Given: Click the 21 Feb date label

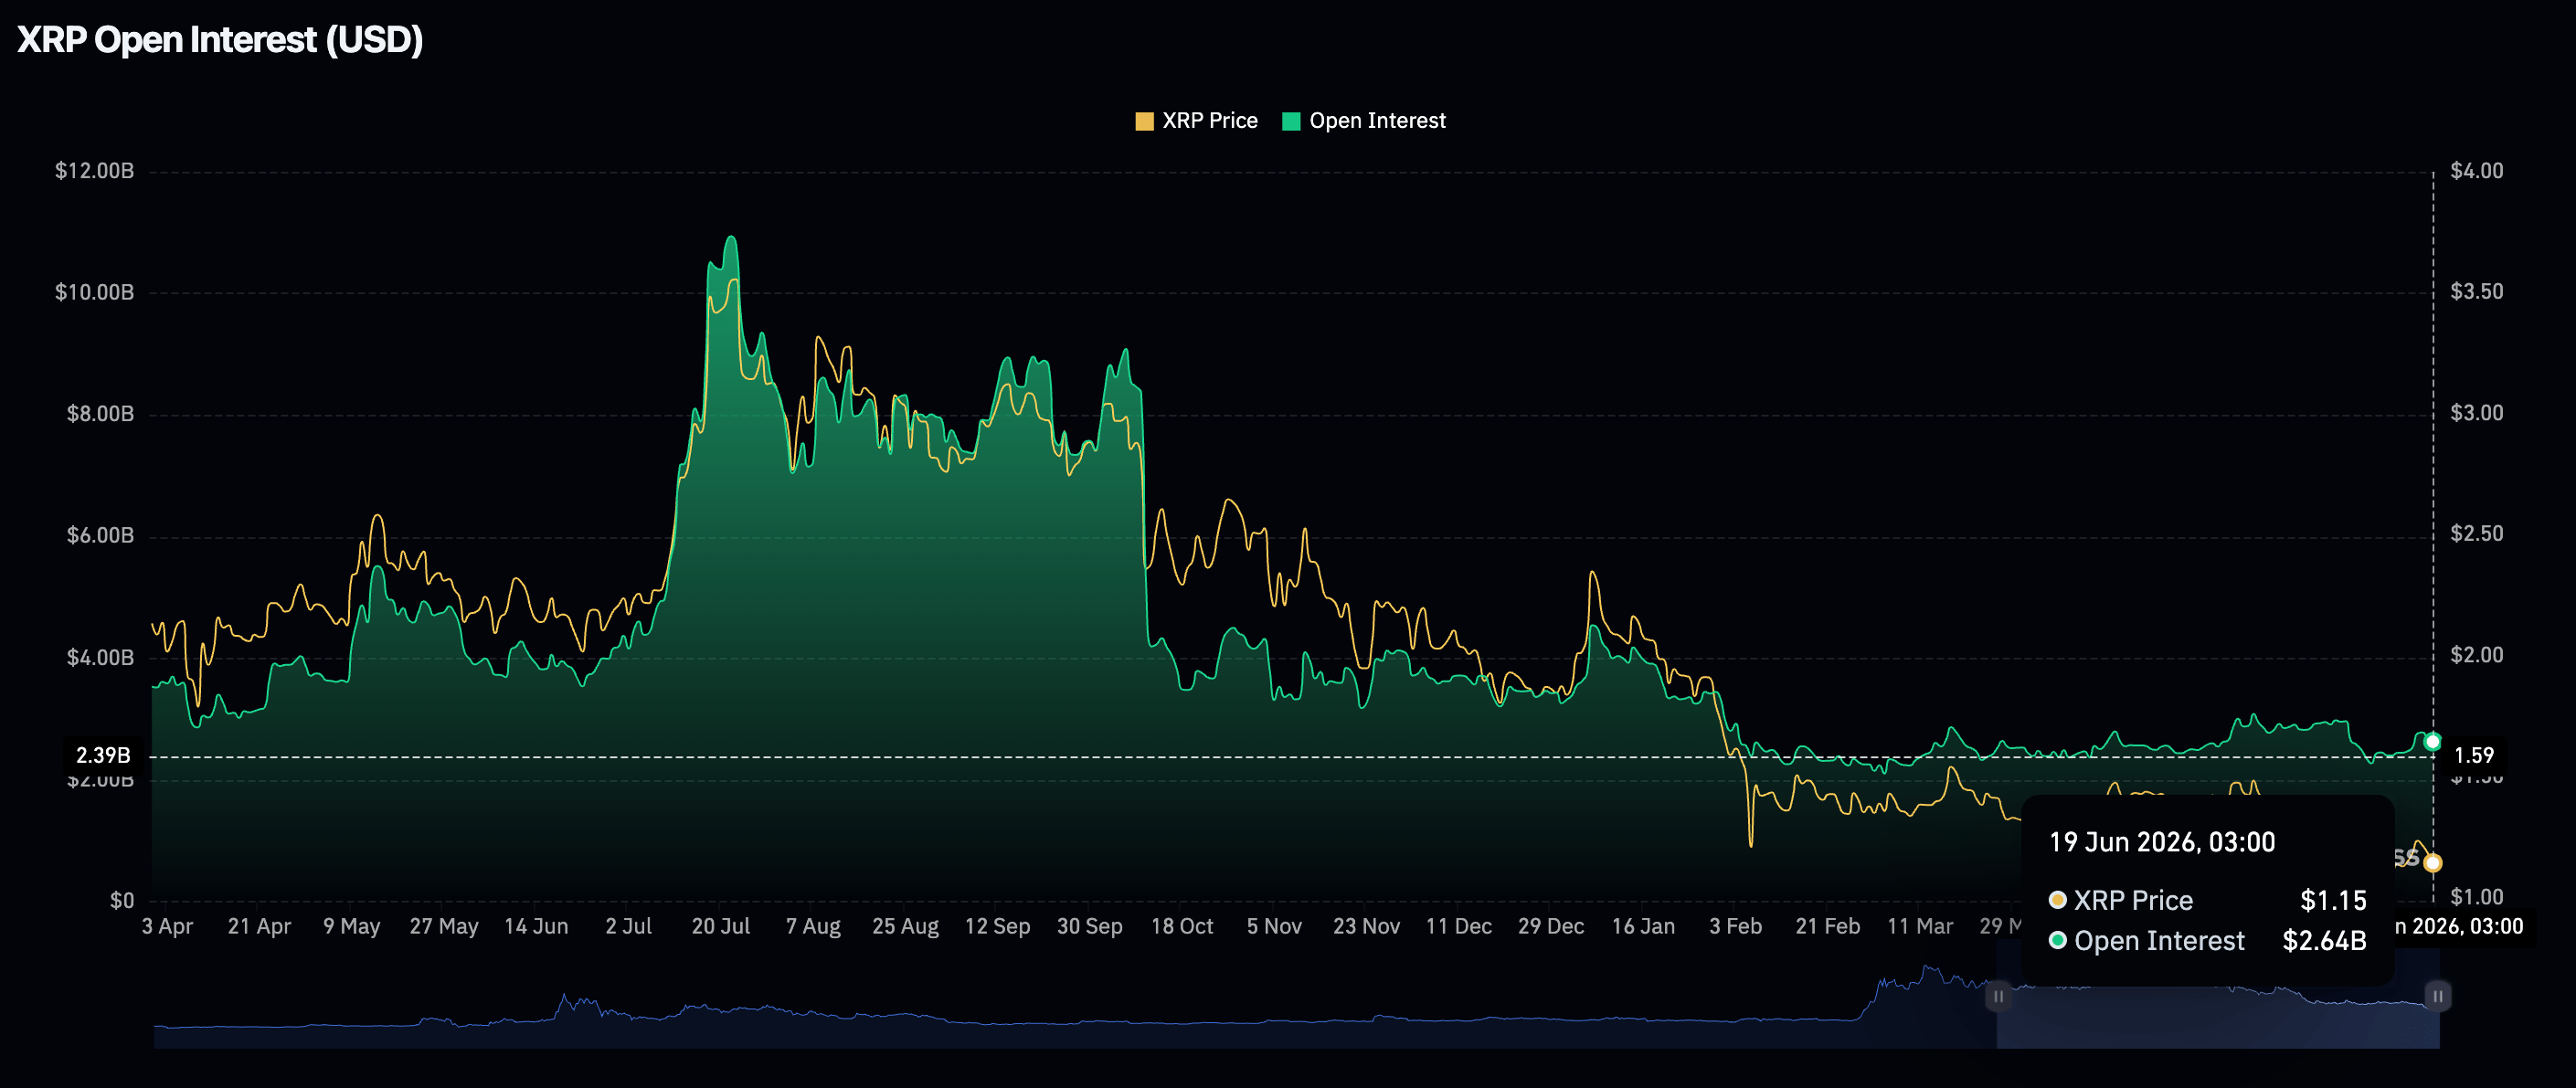Looking at the screenshot, I should (x=1828, y=927).
